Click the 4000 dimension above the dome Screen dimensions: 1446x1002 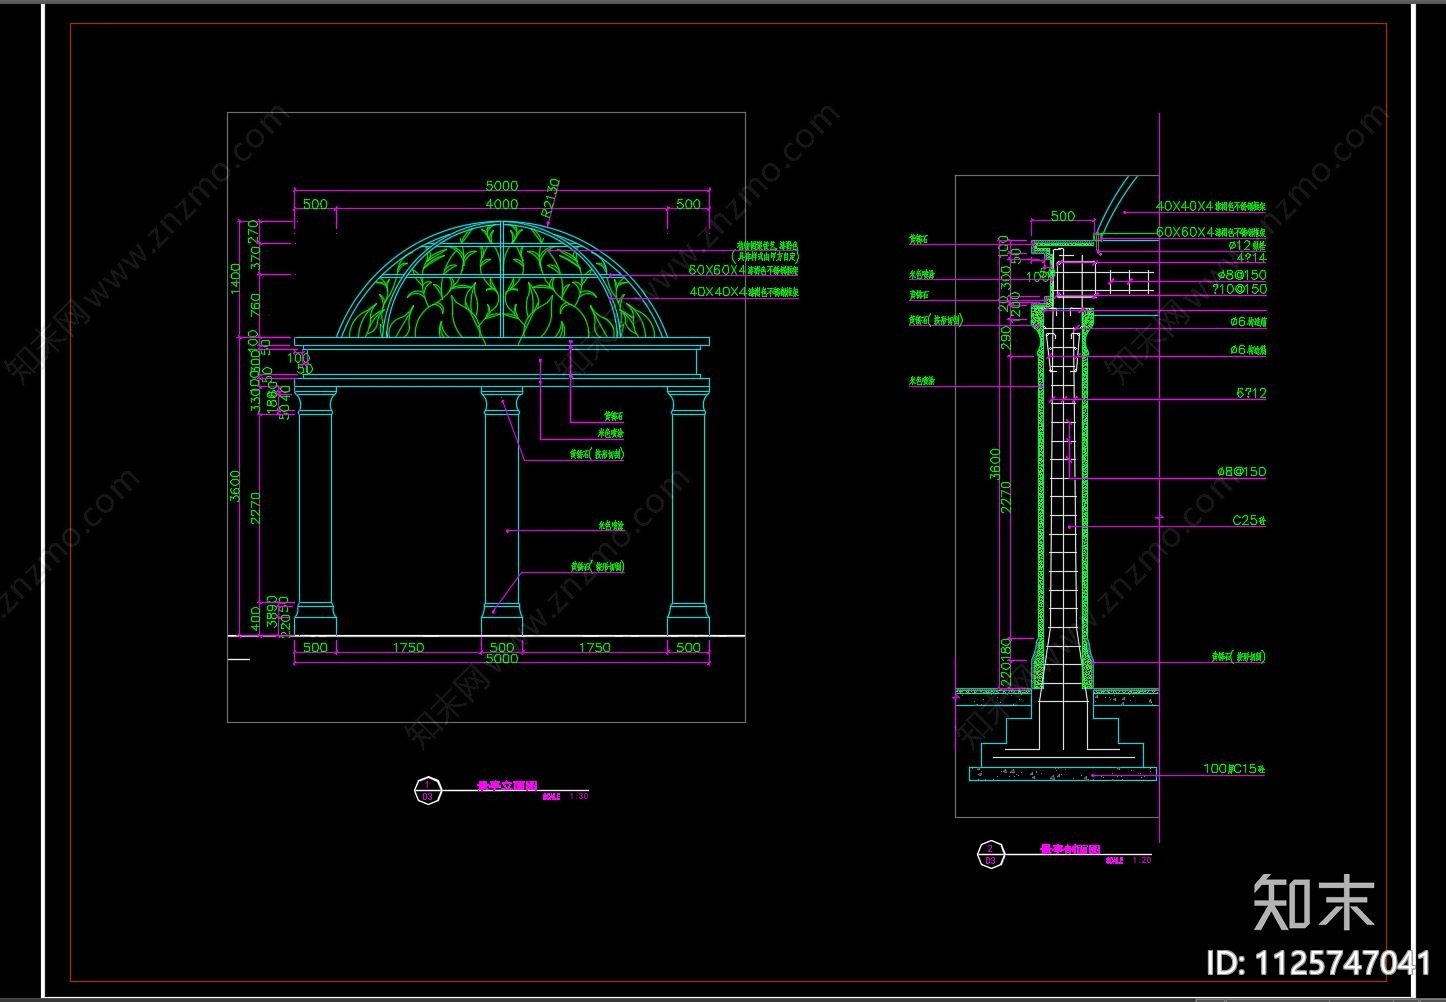click(502, 203)
